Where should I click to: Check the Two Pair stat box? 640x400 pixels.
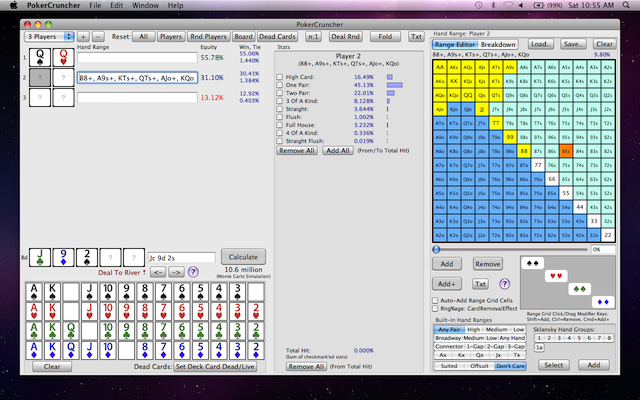(280, 93)
